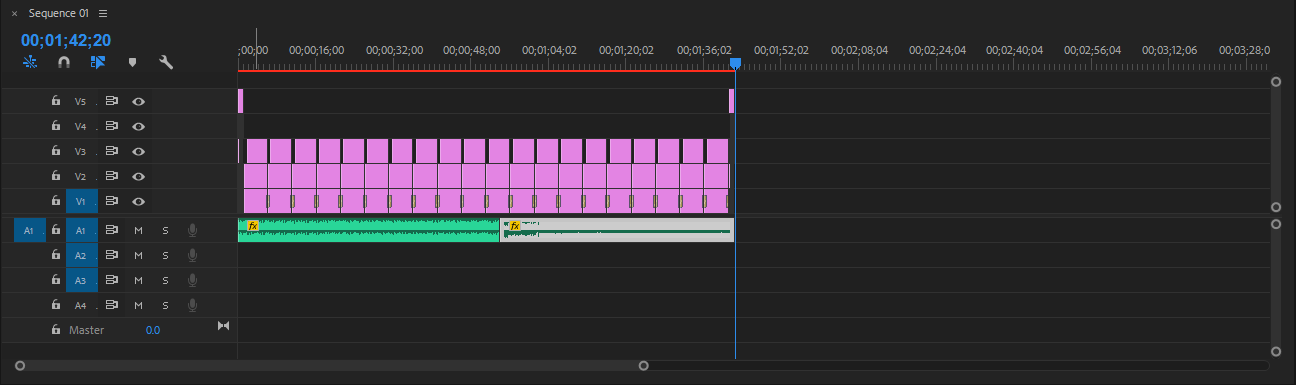Enable voice-over record on A3
This screenshot has height=385, width=1296.
[x=192, y=280]
